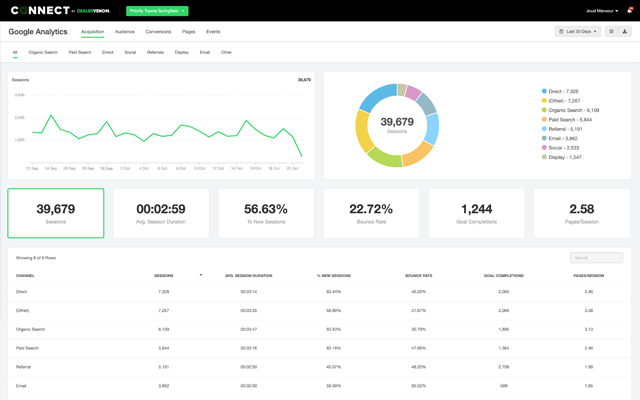This screenshot has width=640, height=400.
Task: Select the Avg. Session Duration metric card
Action: tap(161, 213)
